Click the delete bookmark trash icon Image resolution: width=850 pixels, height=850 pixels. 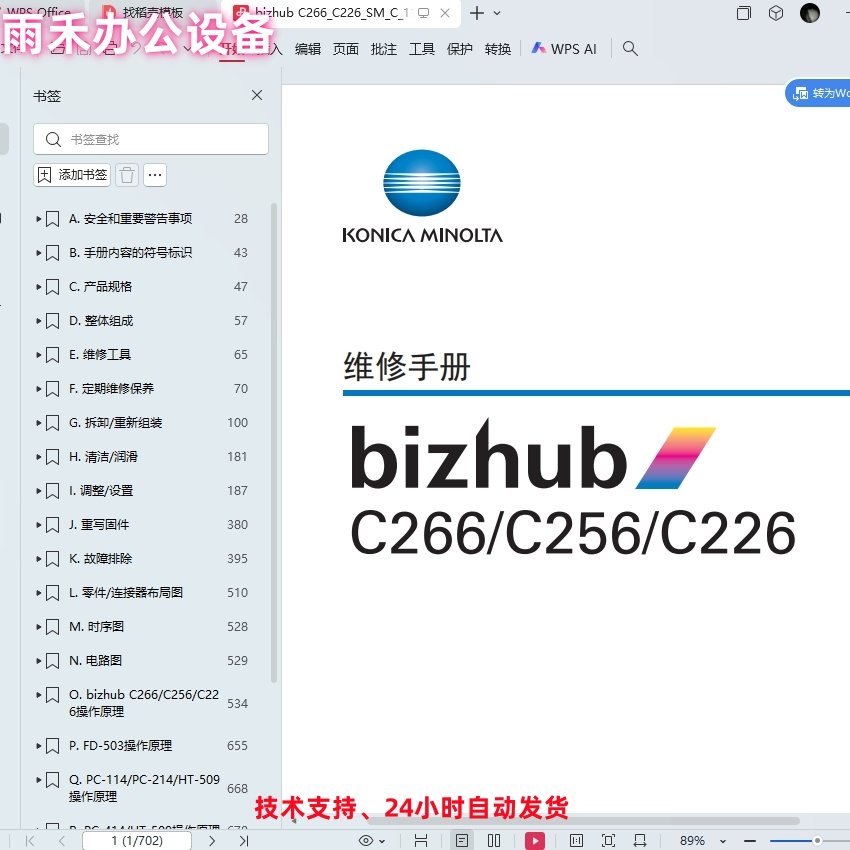(126, 175)
